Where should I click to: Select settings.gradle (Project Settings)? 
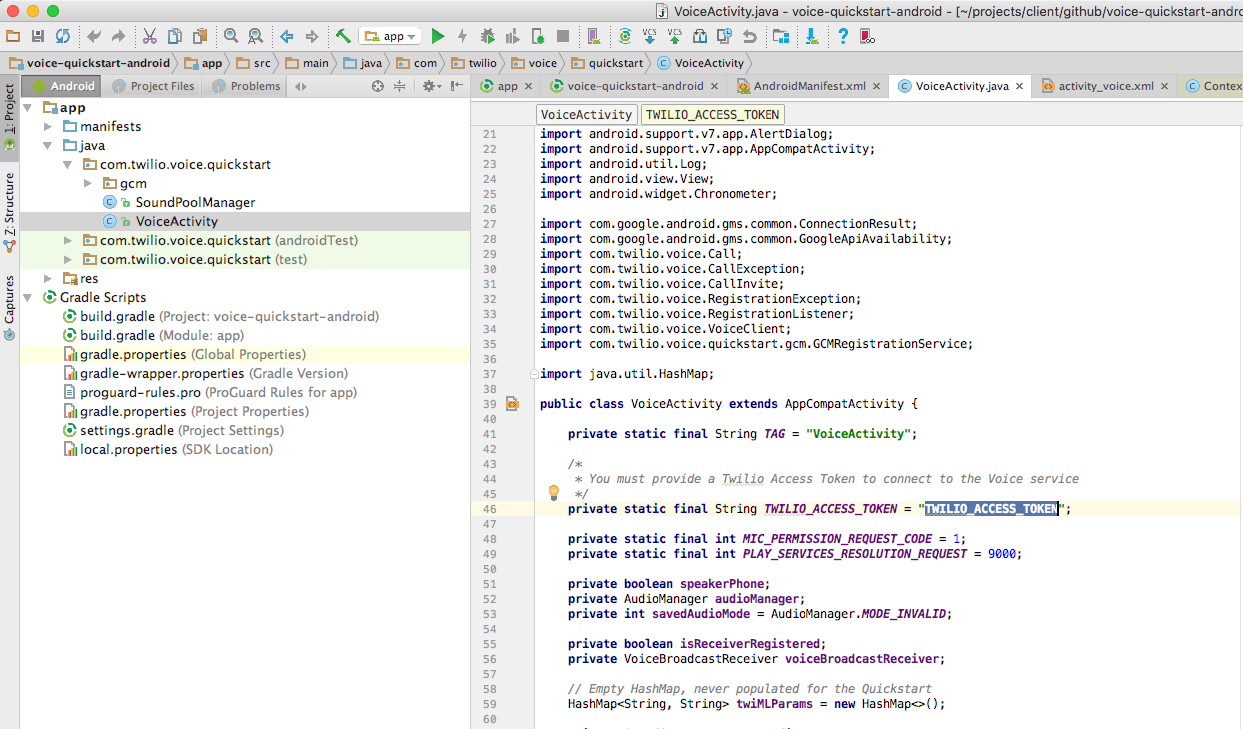172,431
